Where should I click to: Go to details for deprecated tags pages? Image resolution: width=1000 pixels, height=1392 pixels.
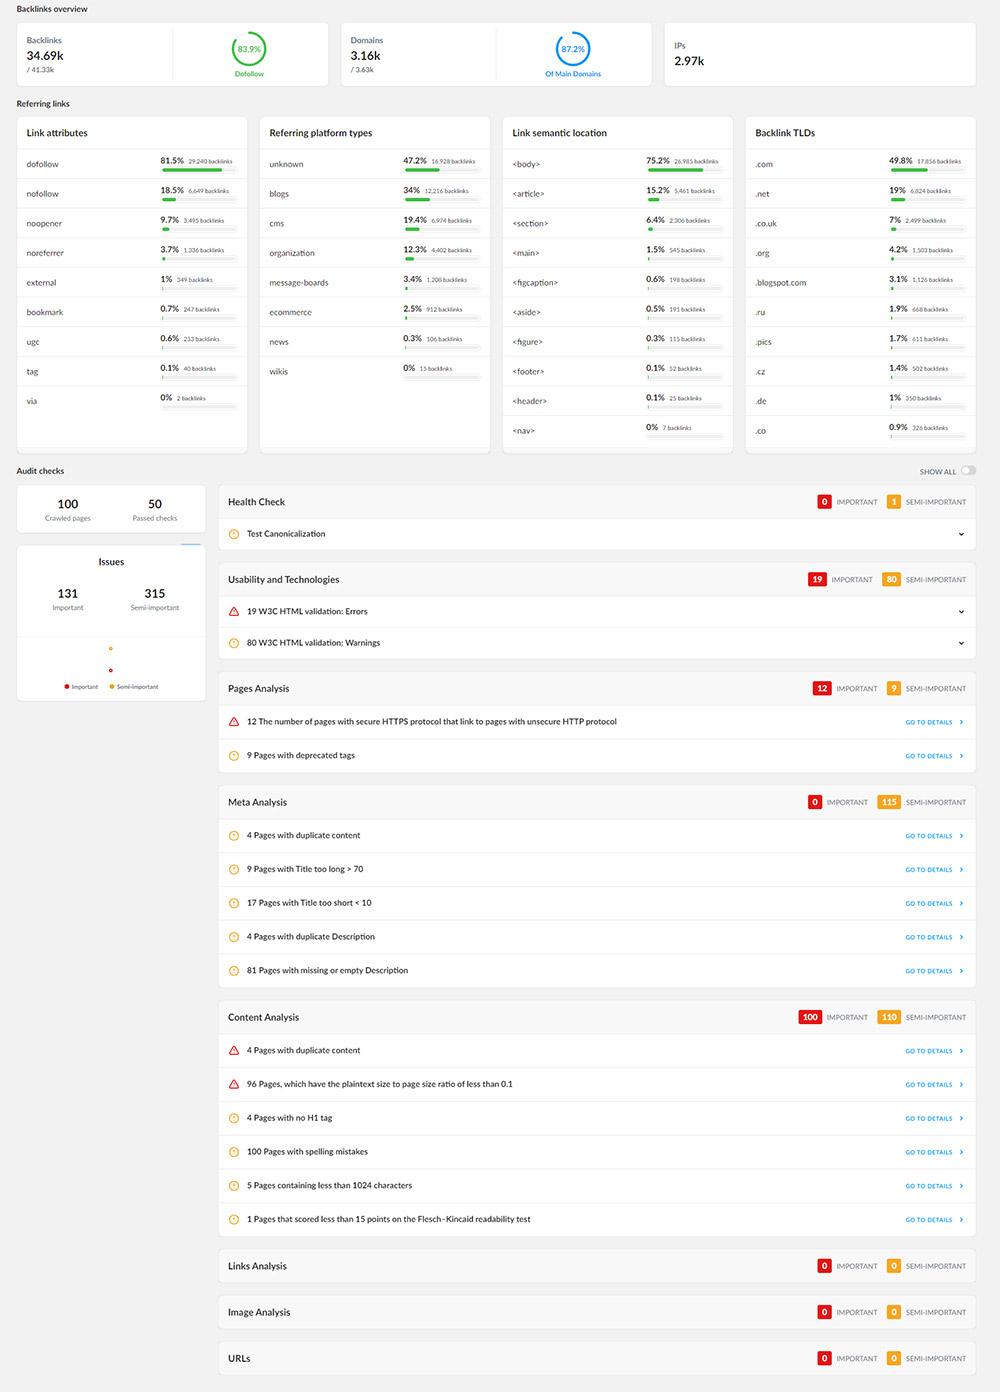pyautogui.click(x=934, y=756)
